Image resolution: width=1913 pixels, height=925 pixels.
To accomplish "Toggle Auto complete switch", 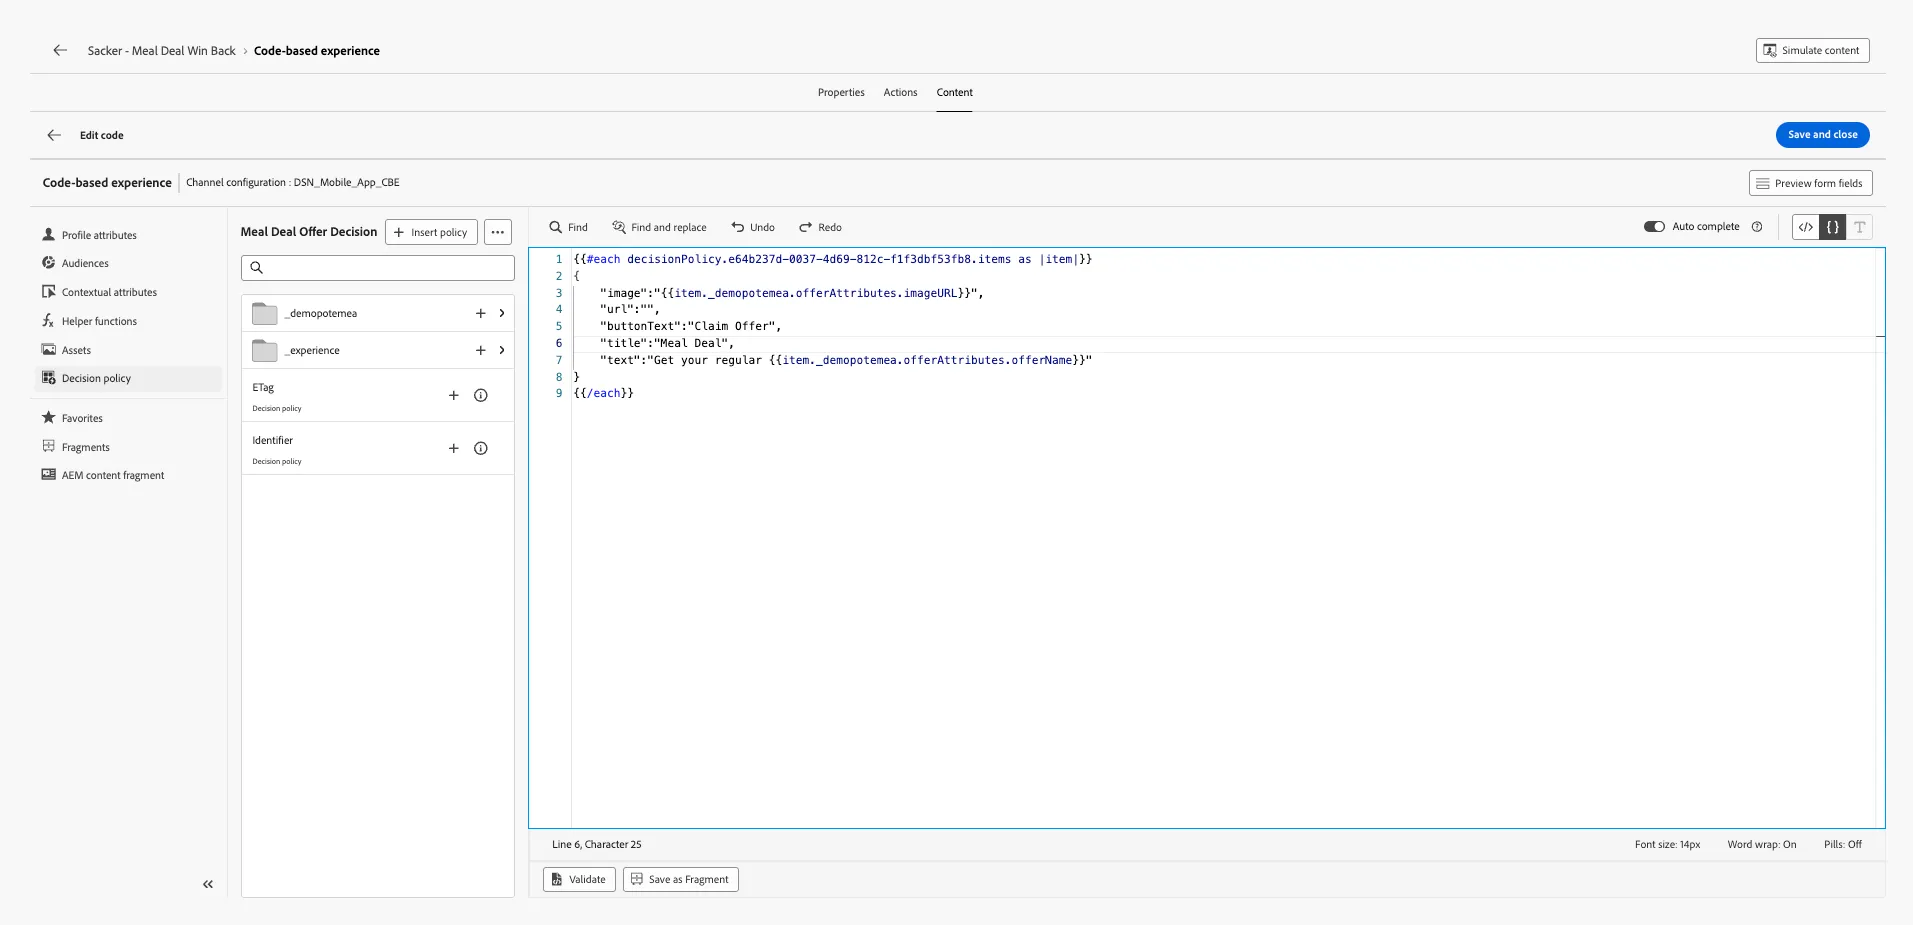I will pyautogui.click(x=1654, y=227).
